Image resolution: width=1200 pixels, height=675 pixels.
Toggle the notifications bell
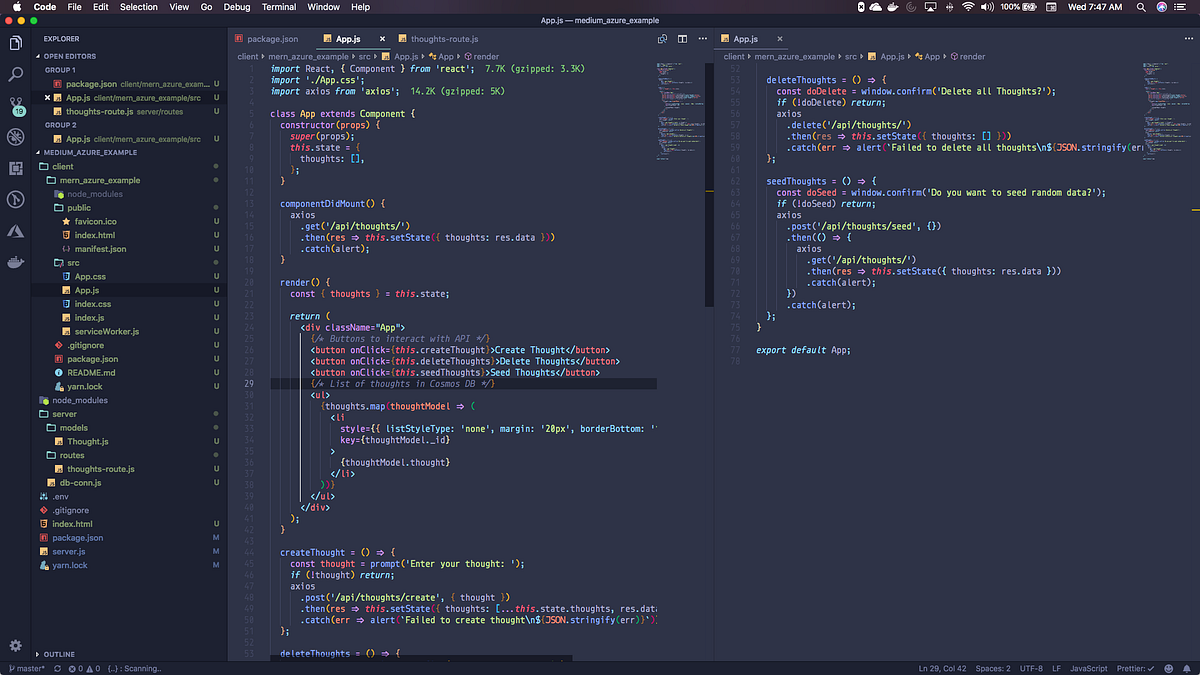point(1186,668)
